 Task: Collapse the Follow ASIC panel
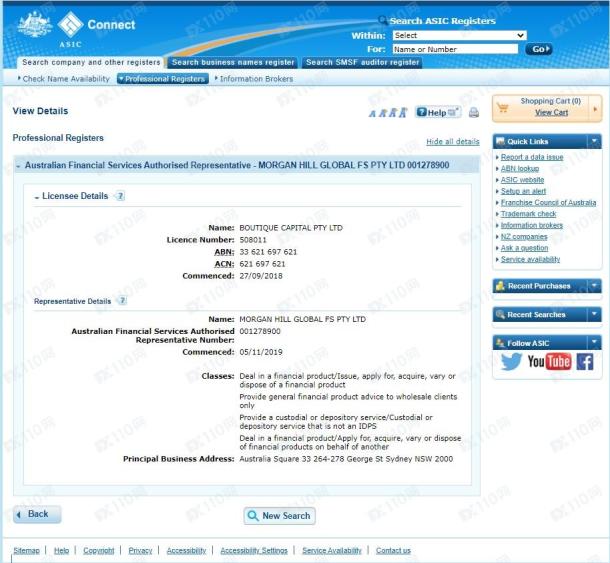coord(594,342)
